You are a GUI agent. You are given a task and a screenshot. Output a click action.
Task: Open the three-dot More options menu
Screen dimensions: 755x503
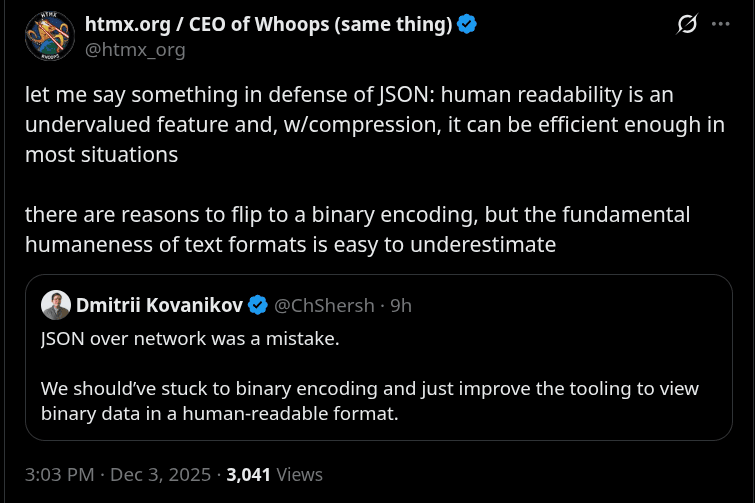(720, 25)
